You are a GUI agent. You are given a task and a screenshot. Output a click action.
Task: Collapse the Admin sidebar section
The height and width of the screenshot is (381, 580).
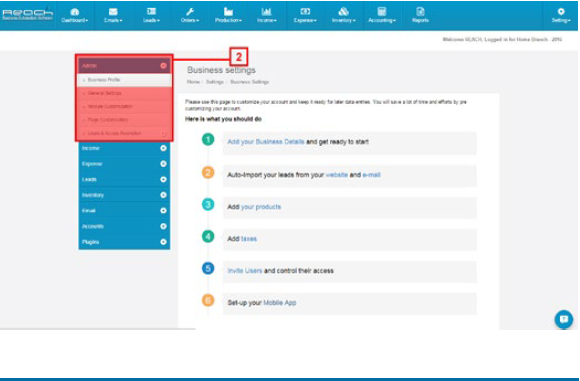[x=124, y=65]
